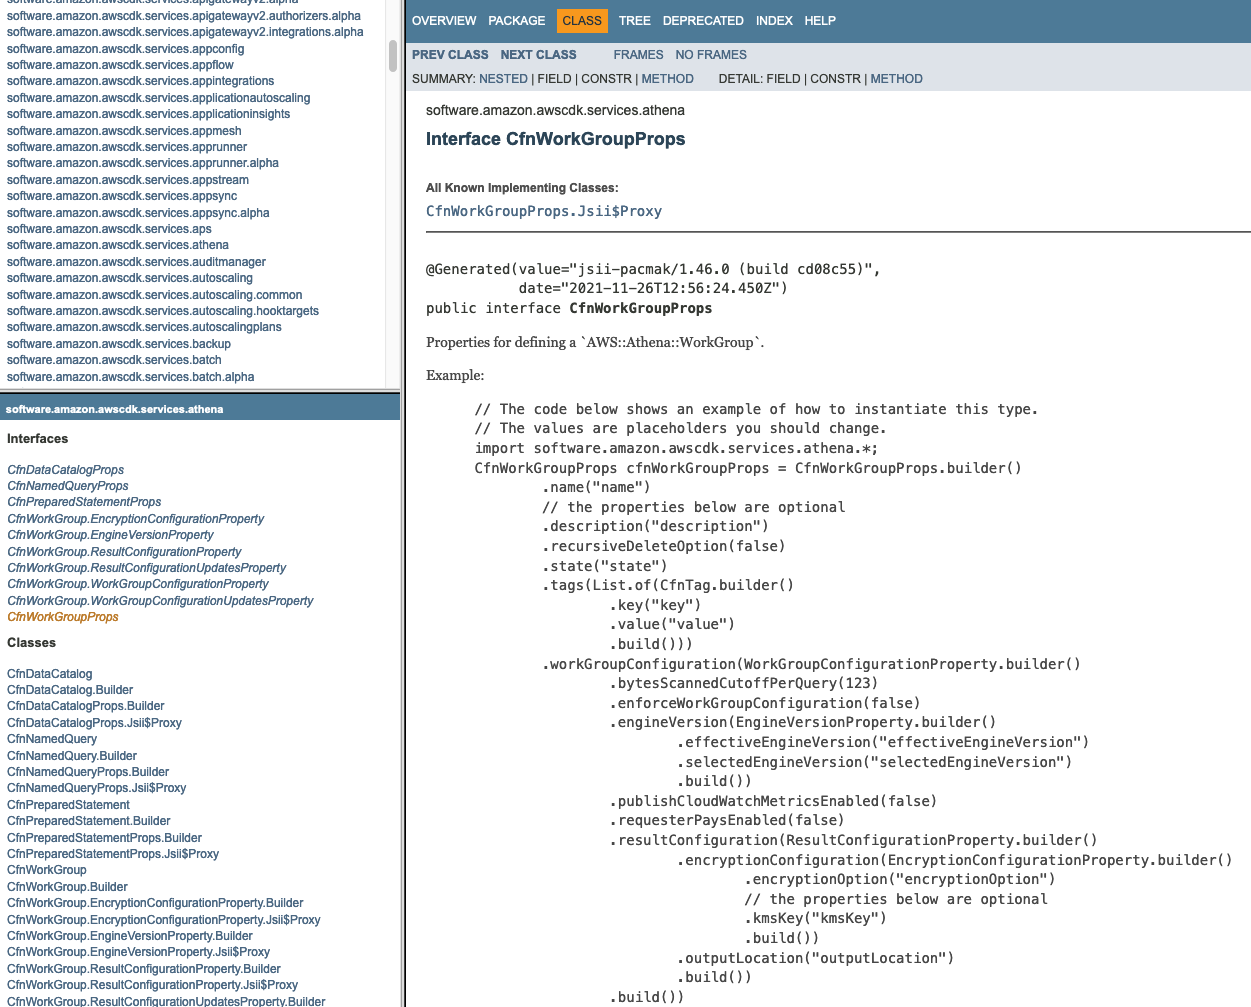Open package software.amazon.awscdk.services.batch
The image size is (1251, 1007).
point(114,360)
